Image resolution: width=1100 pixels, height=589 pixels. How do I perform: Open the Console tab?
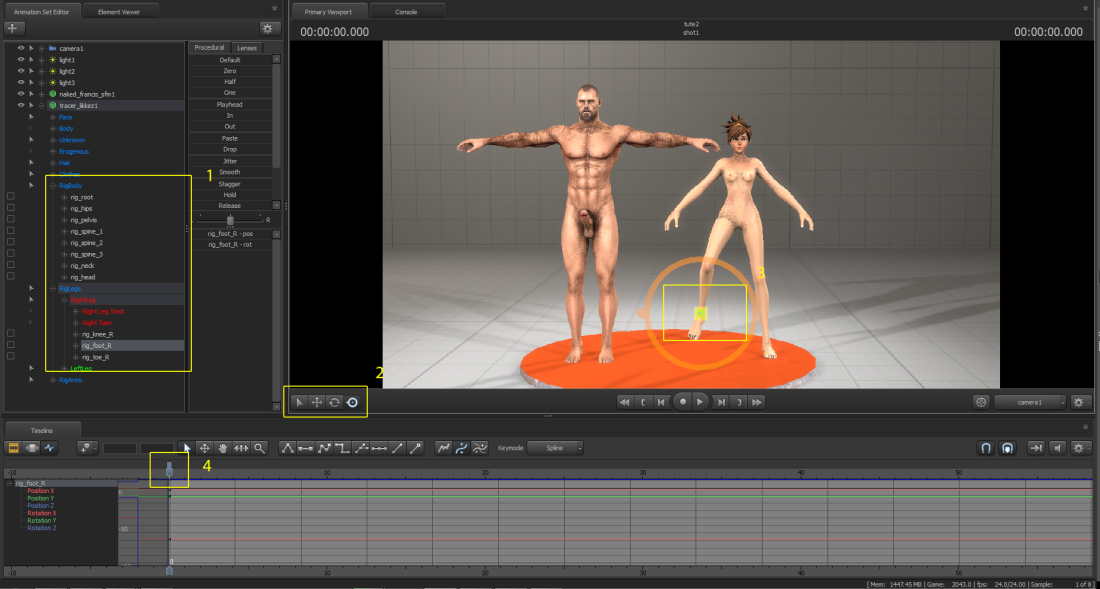pos(405,11)
